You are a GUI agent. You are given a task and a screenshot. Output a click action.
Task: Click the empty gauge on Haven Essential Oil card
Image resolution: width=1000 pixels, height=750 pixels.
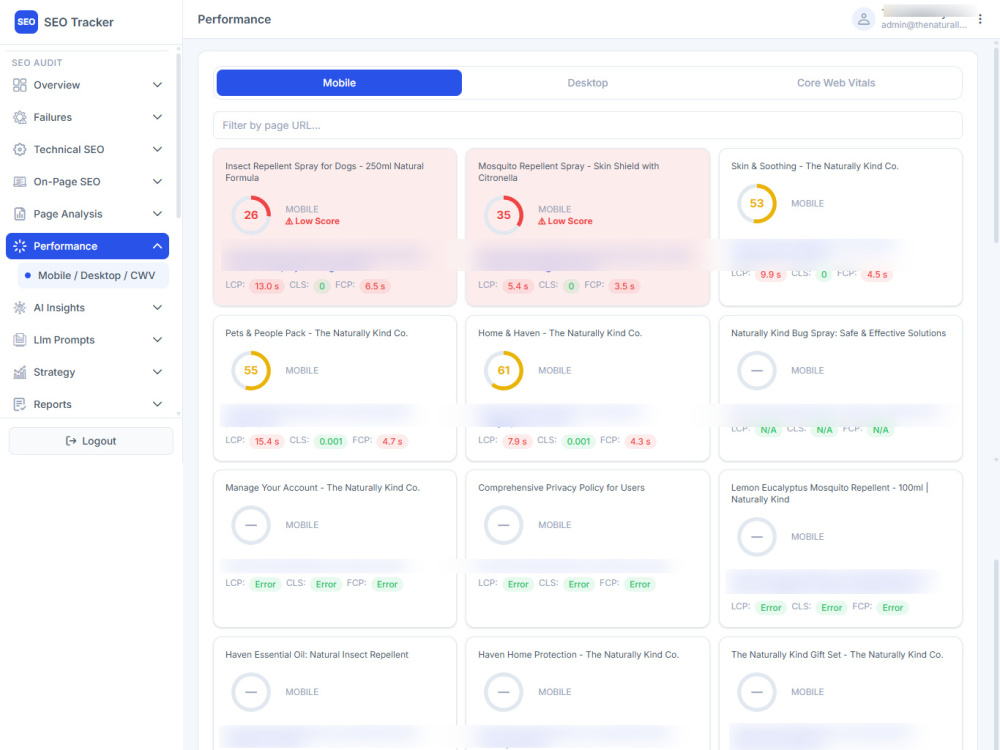(251, 692)
